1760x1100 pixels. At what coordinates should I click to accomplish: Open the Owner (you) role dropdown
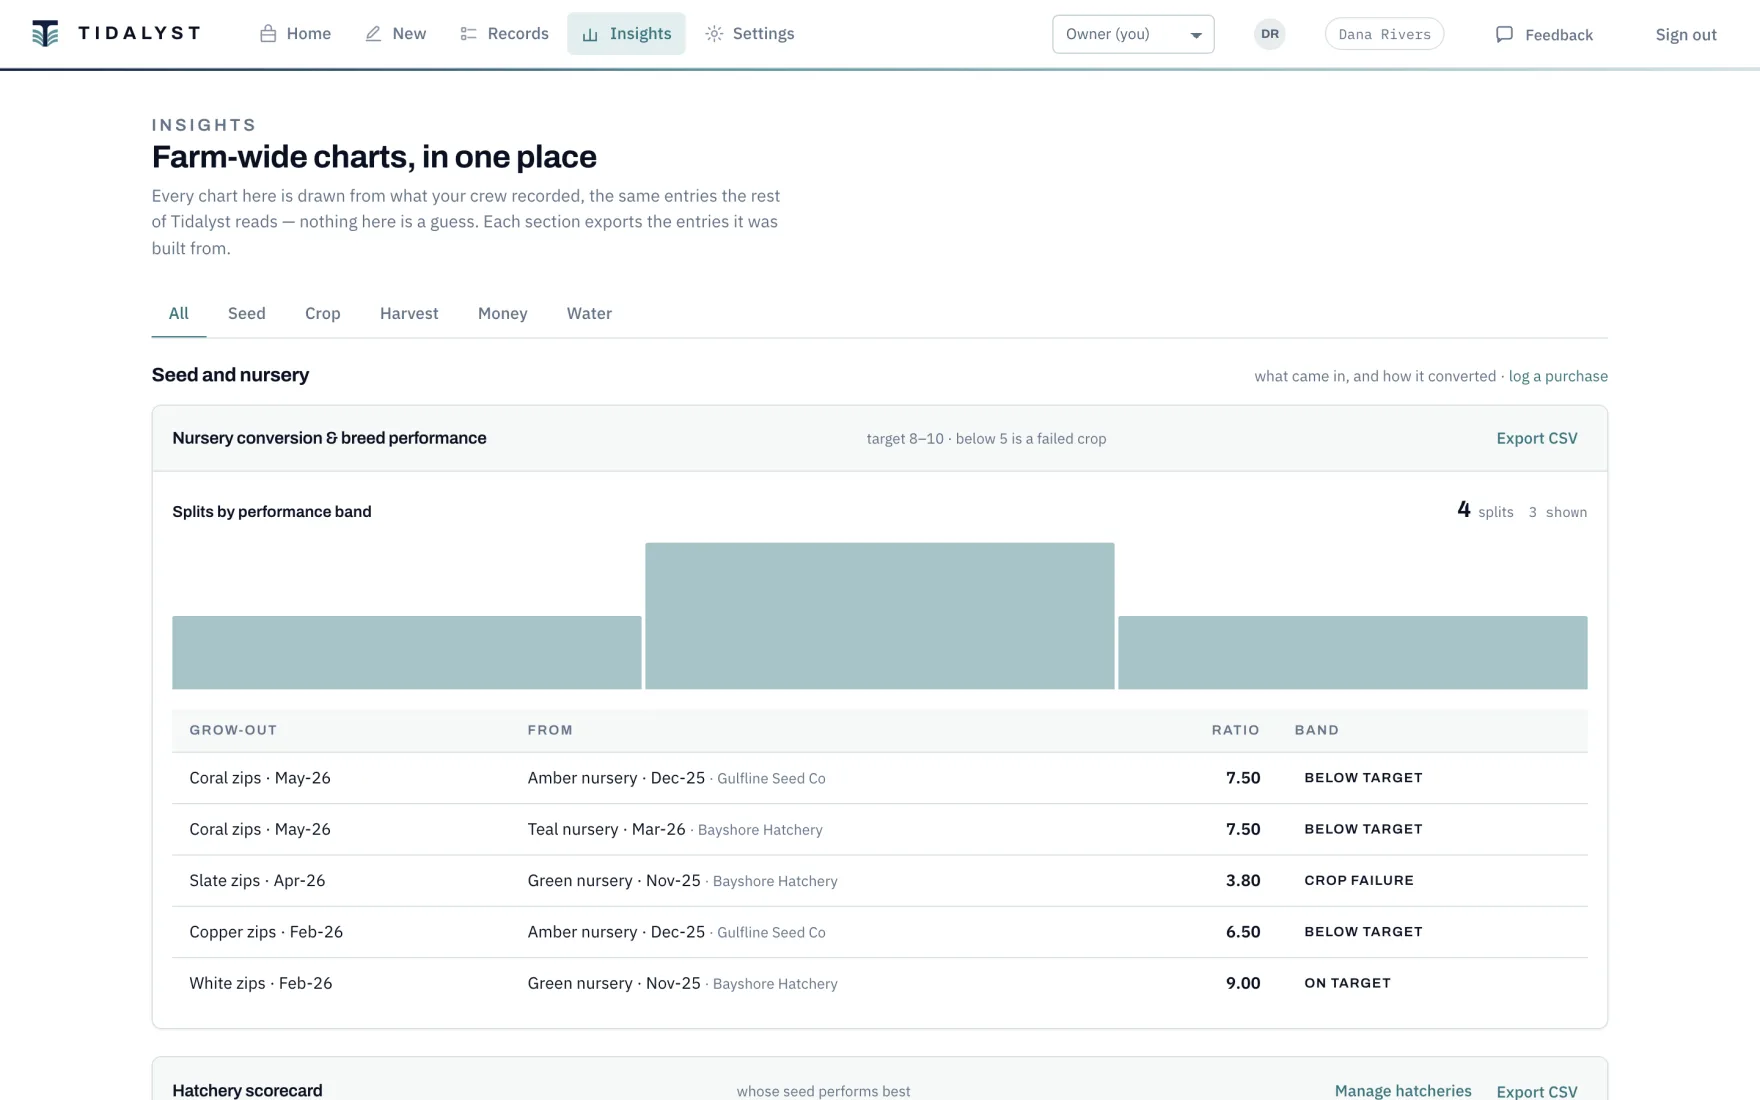pyautogui.click(x=1133, y=34)
